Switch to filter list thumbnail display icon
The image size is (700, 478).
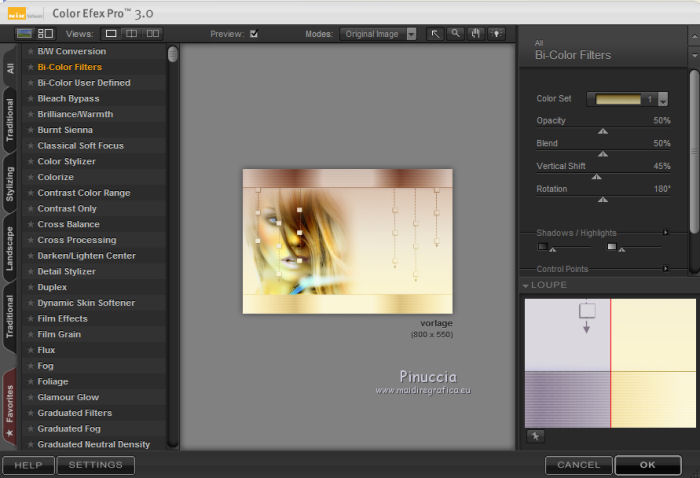pos(24,33)
